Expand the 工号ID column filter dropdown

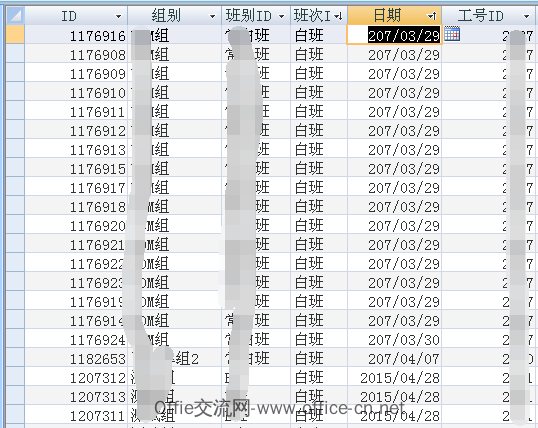(526, 16)
